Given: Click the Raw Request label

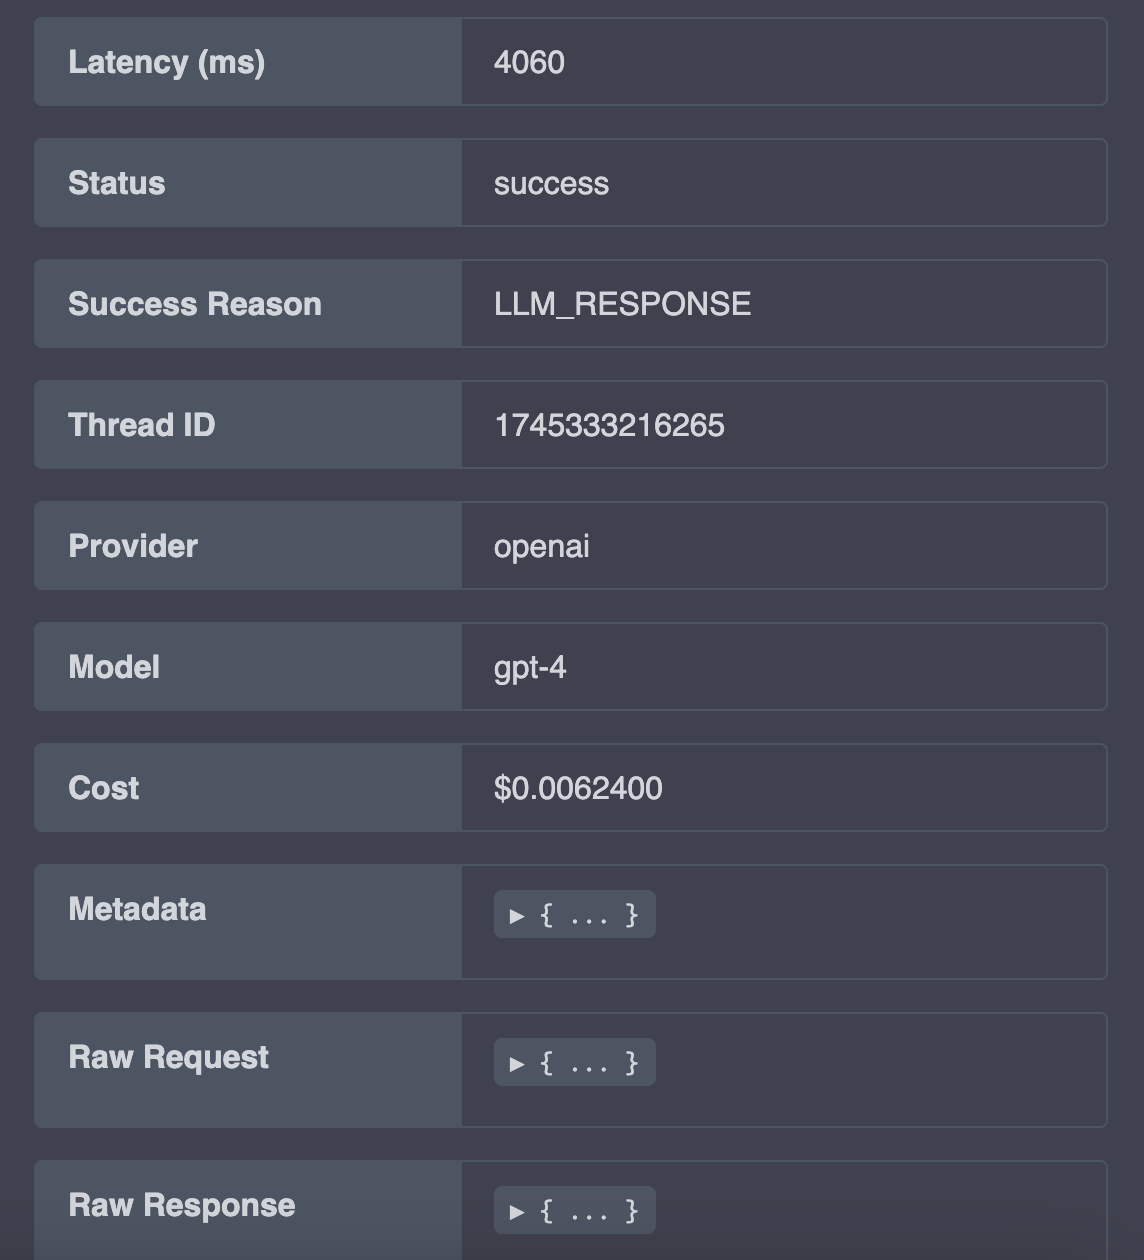Looking at the screenshot, I should pos(169,1057).
